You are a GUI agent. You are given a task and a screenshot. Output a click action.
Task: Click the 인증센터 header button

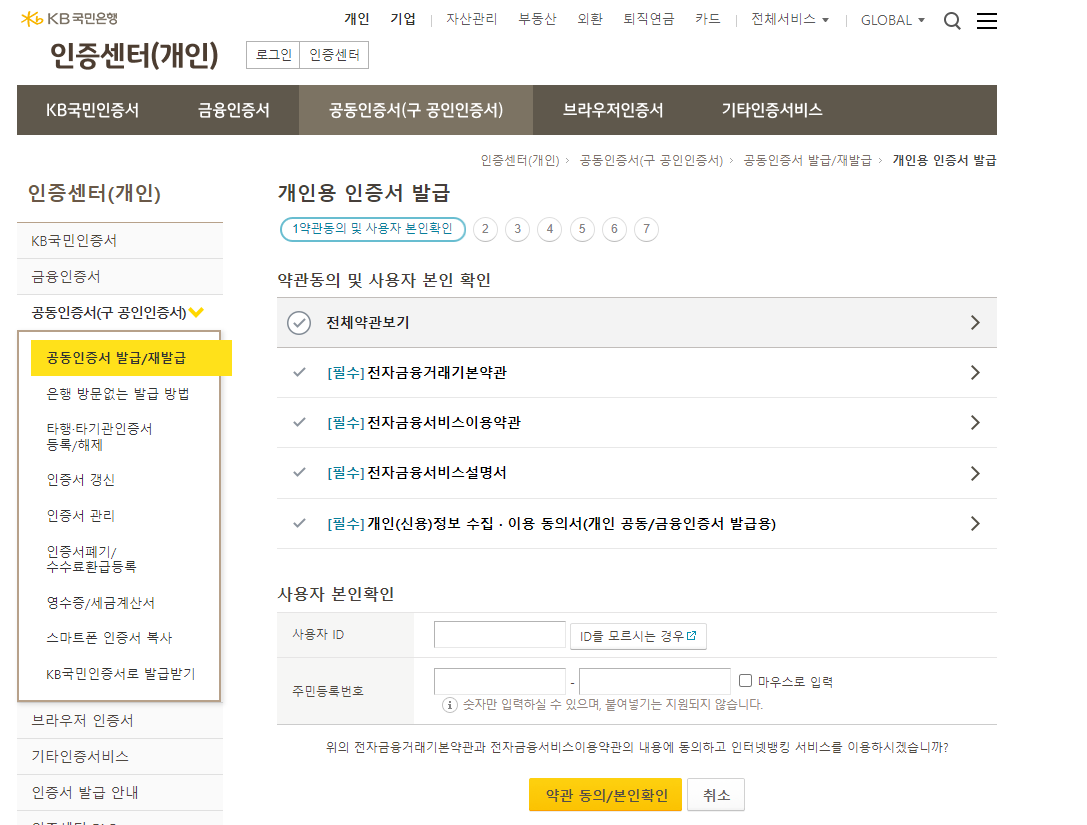point(334,55)
